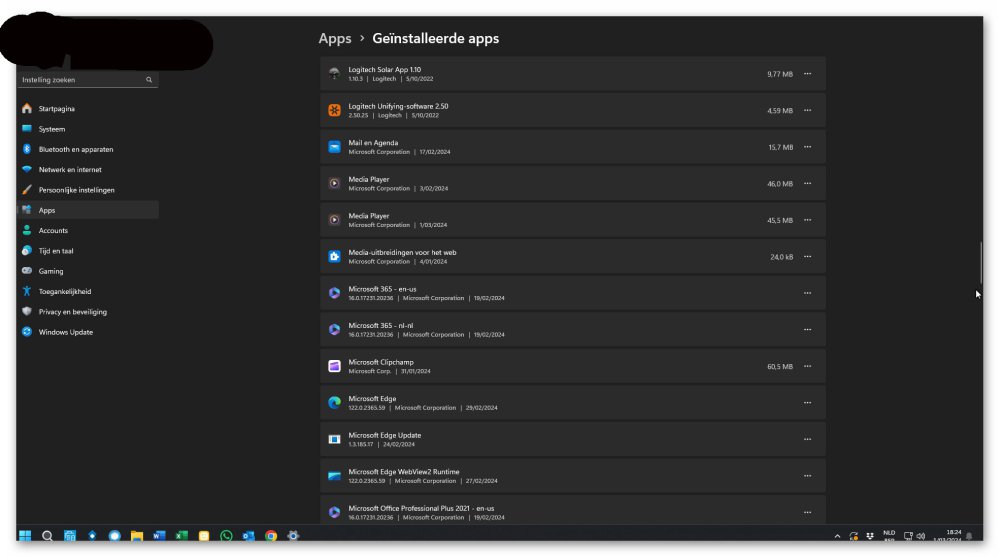Click the Windows Update sidebar icon
This screenshot has width=1000, height=557.
27,332
